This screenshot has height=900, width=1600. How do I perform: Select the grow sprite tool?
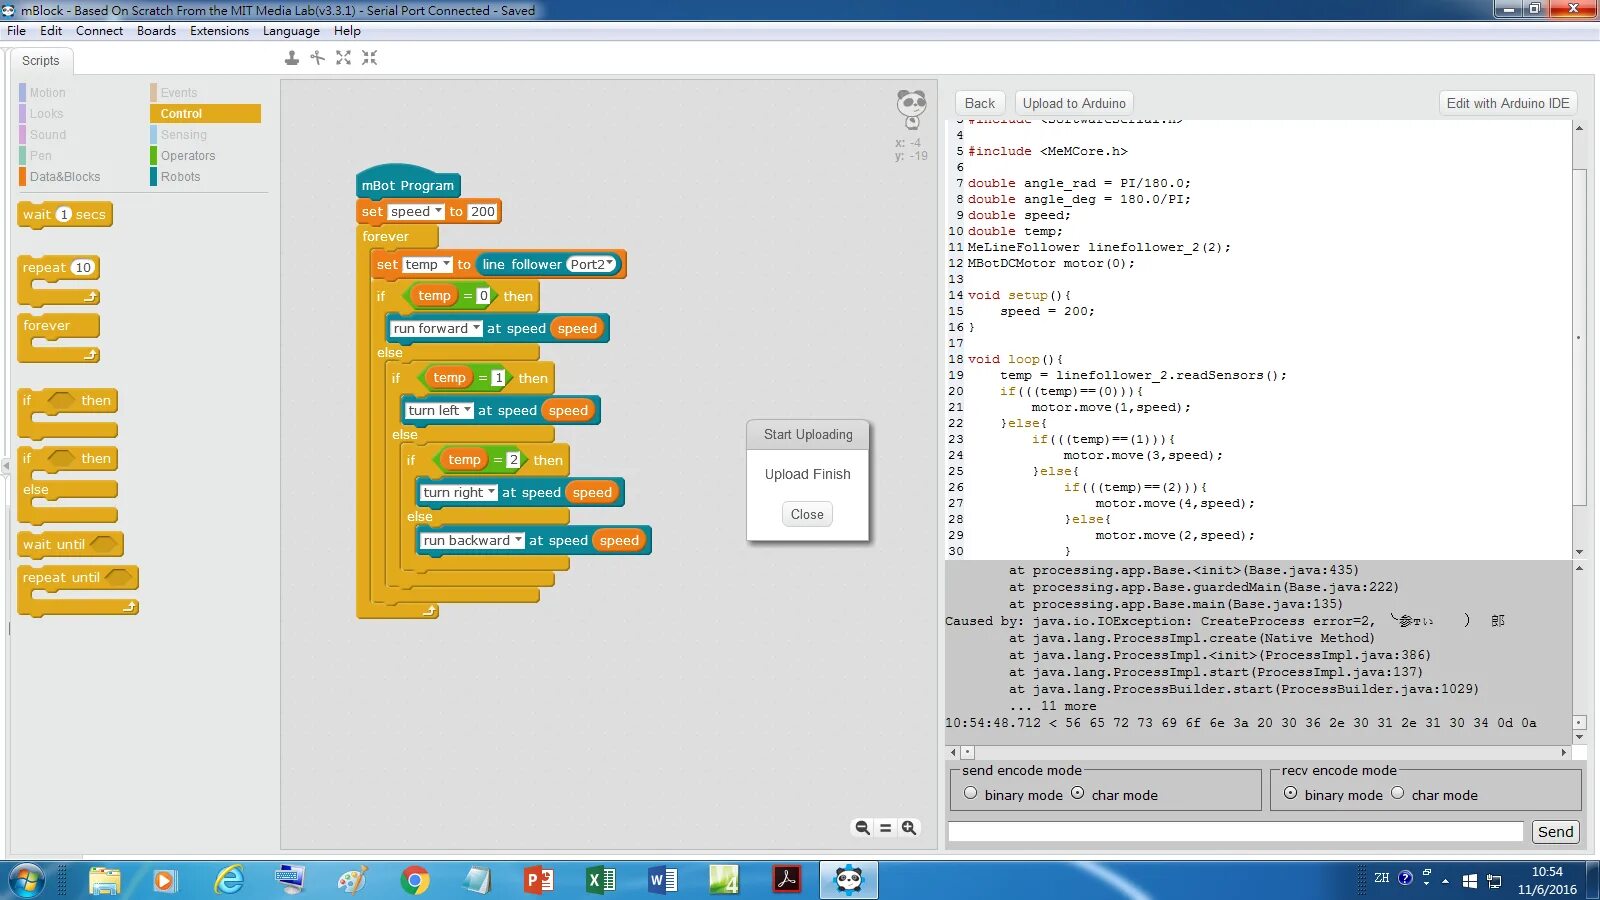pyautogui.click(x=344, y=58)
